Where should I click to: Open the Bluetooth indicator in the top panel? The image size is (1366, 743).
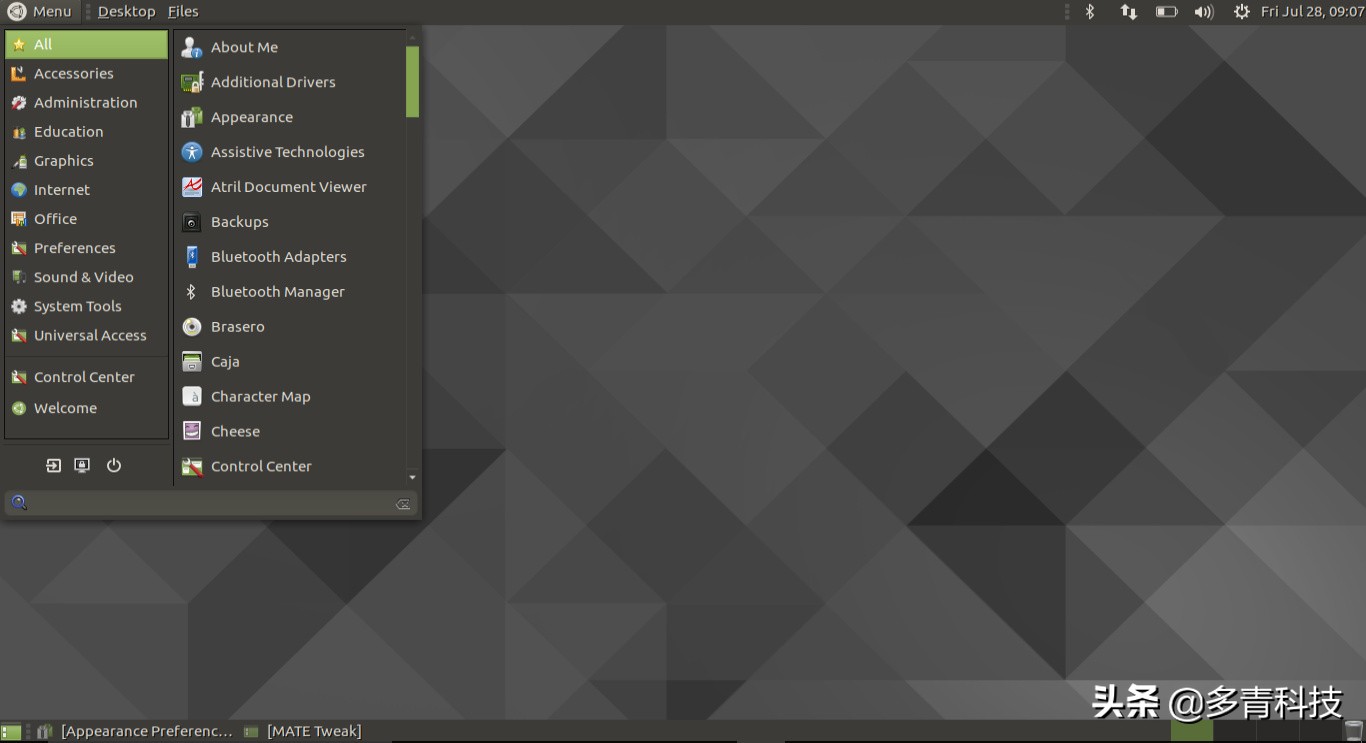(1090, 12)
